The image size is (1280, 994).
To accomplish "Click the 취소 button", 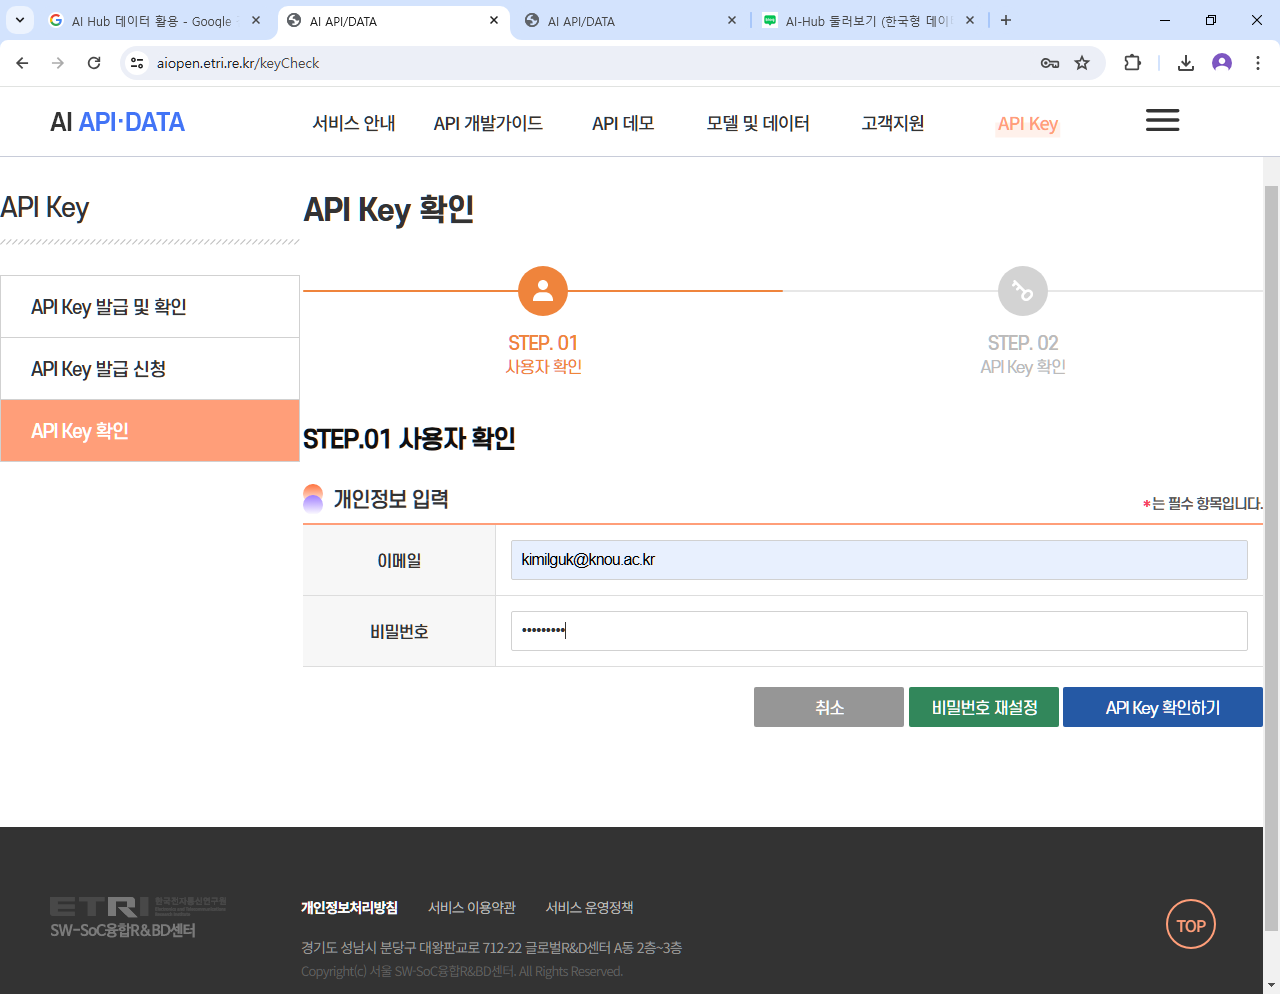I will tap(829, 707).
